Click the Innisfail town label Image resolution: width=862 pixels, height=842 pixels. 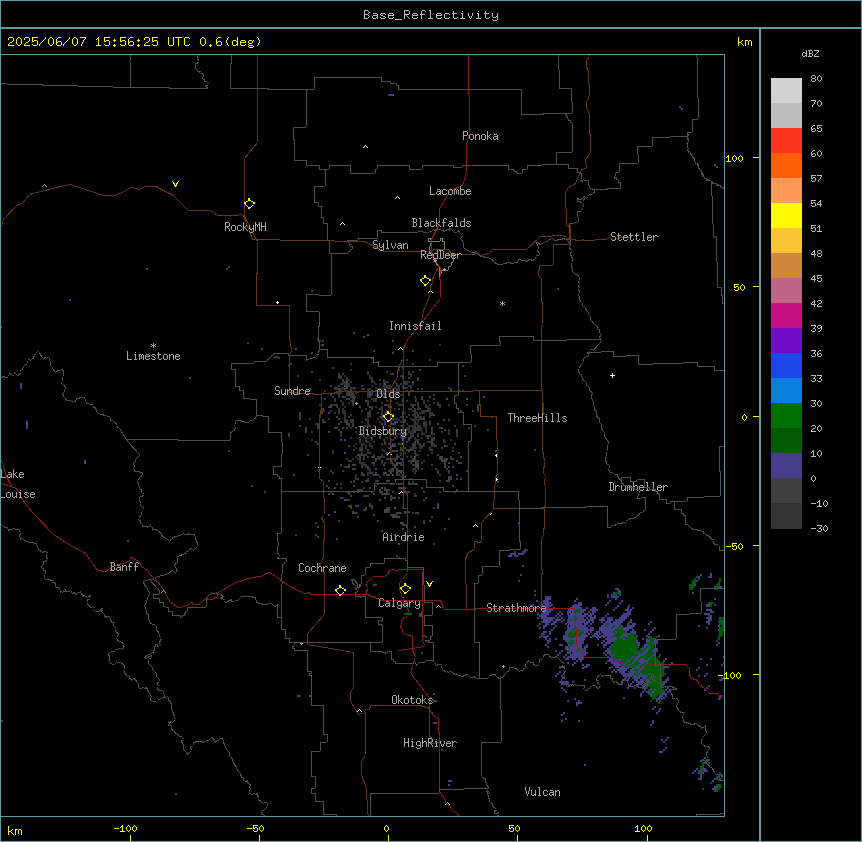click(x=415, y=326)
